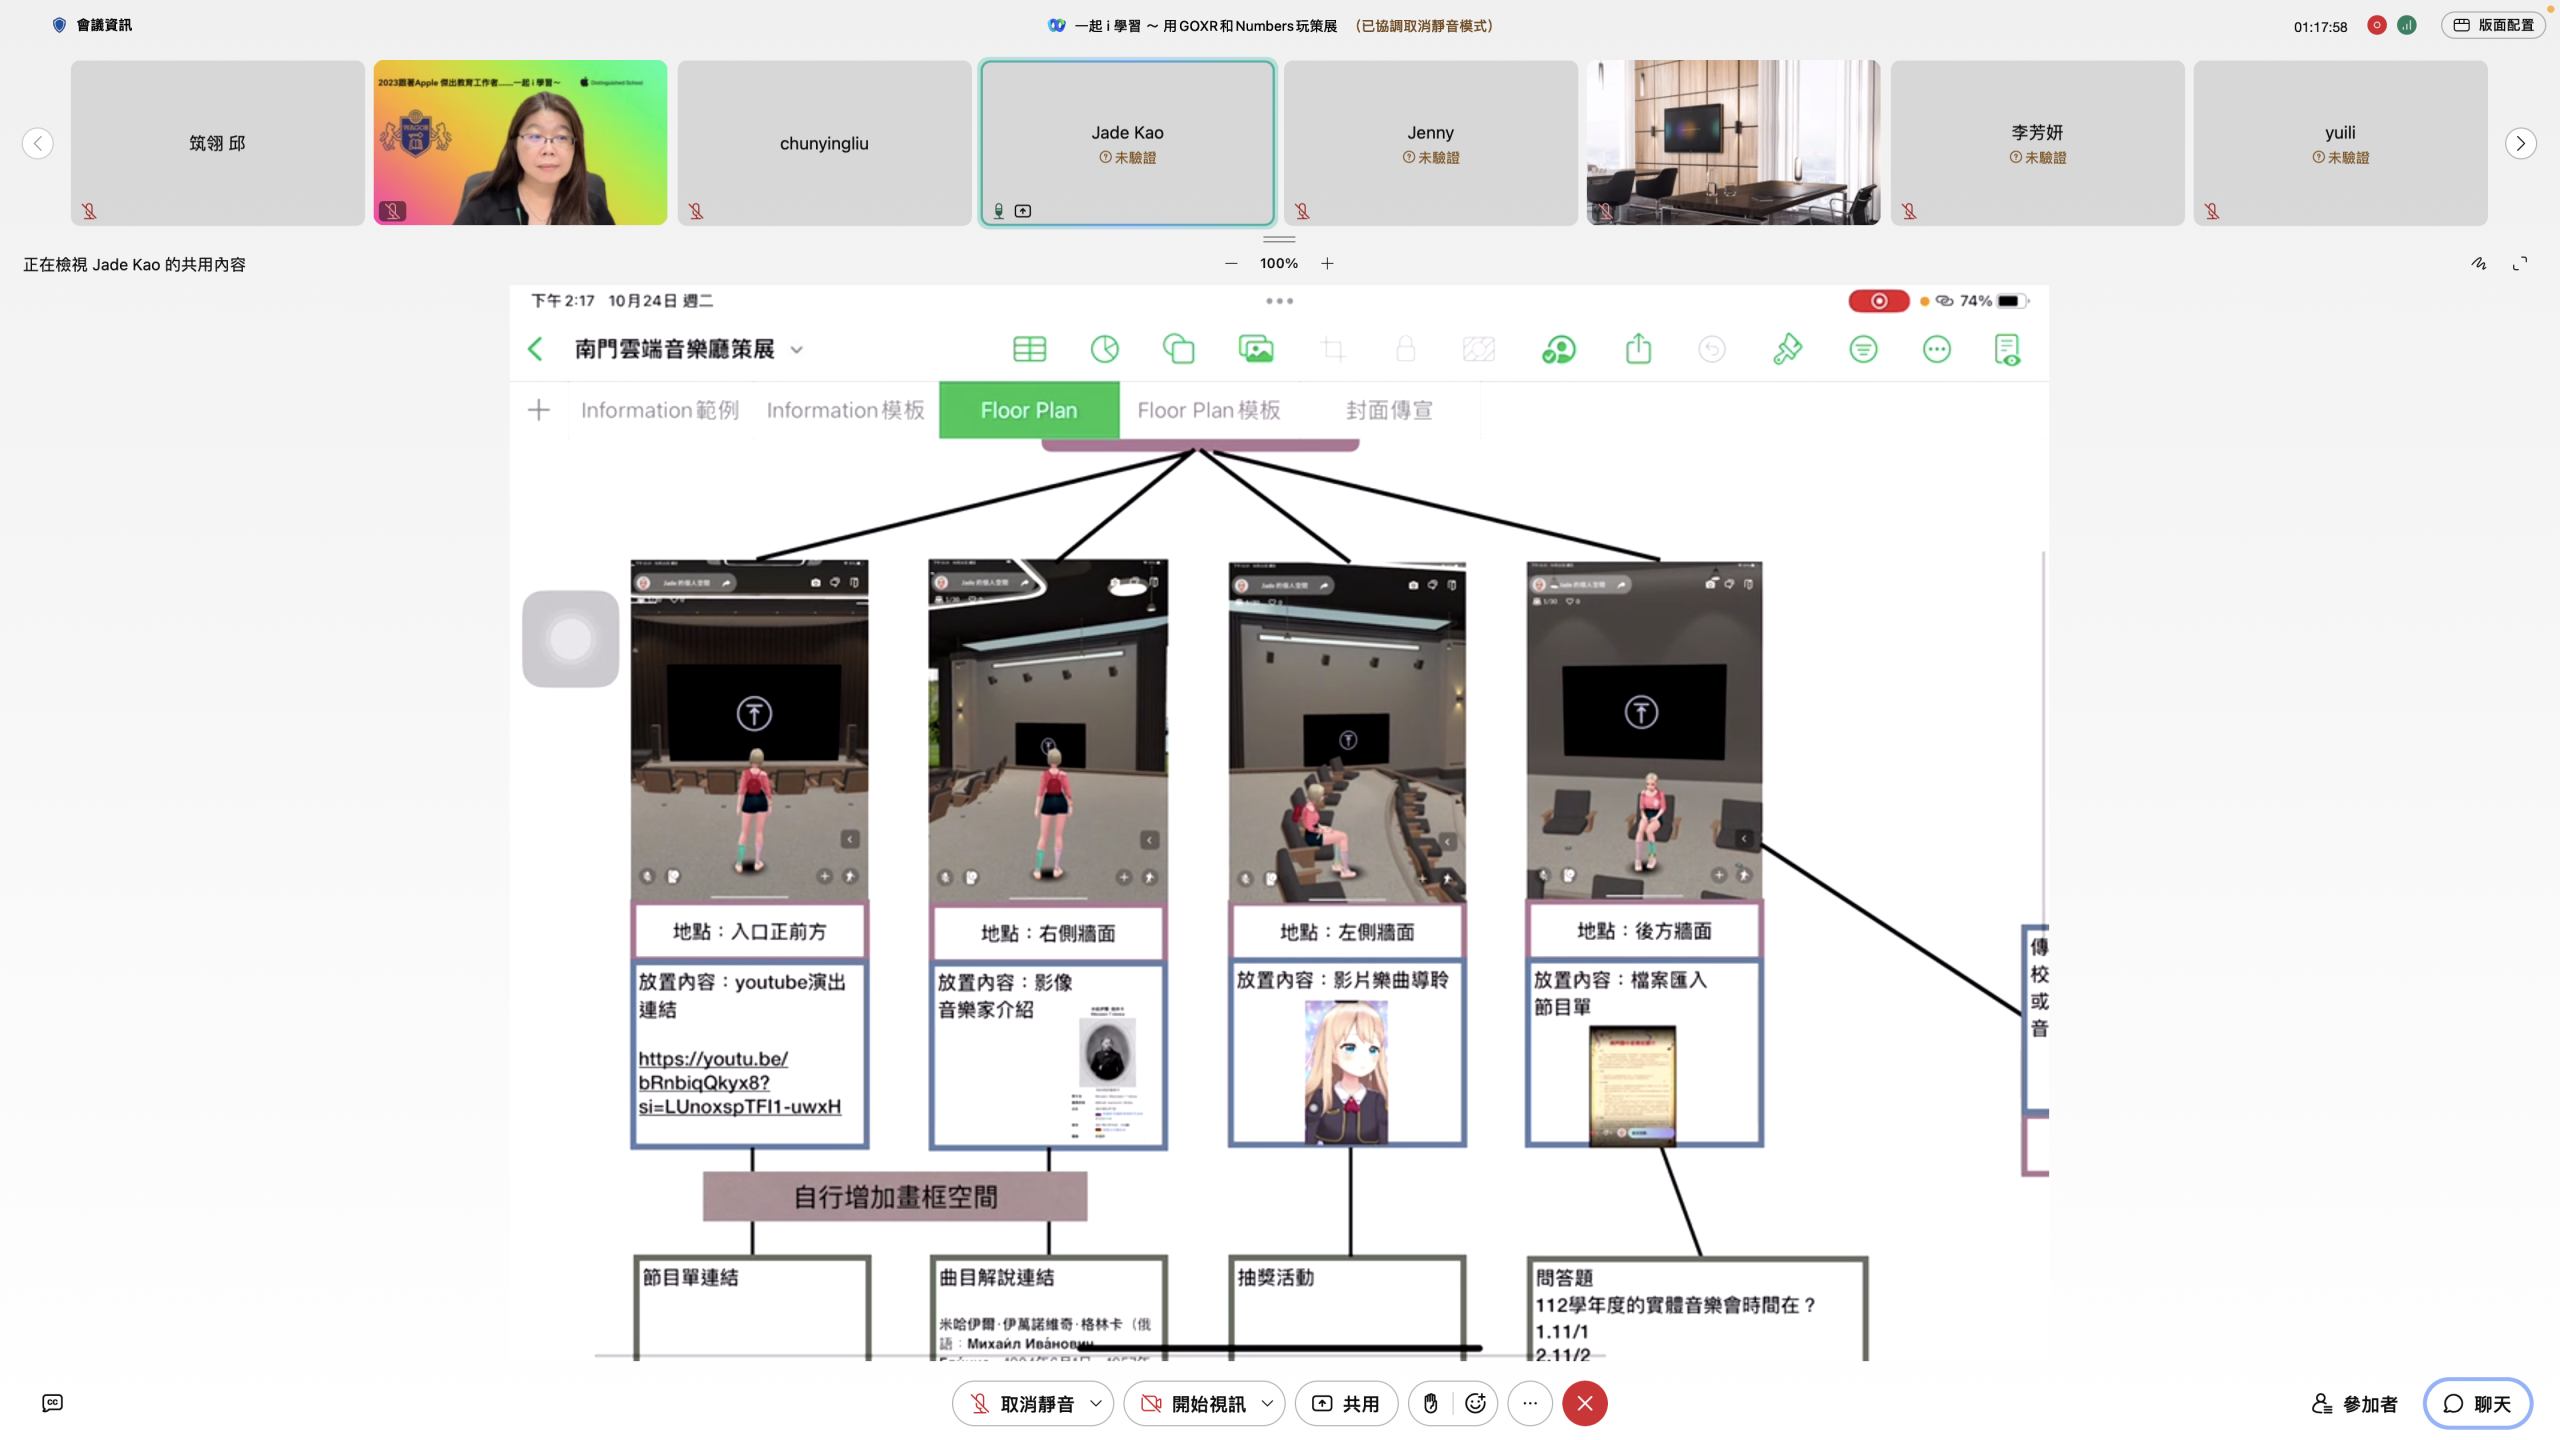This screenshot has width=2560, height=1440.
Task: Open the 版面配置 layout menu
Action: (2494, 25)
